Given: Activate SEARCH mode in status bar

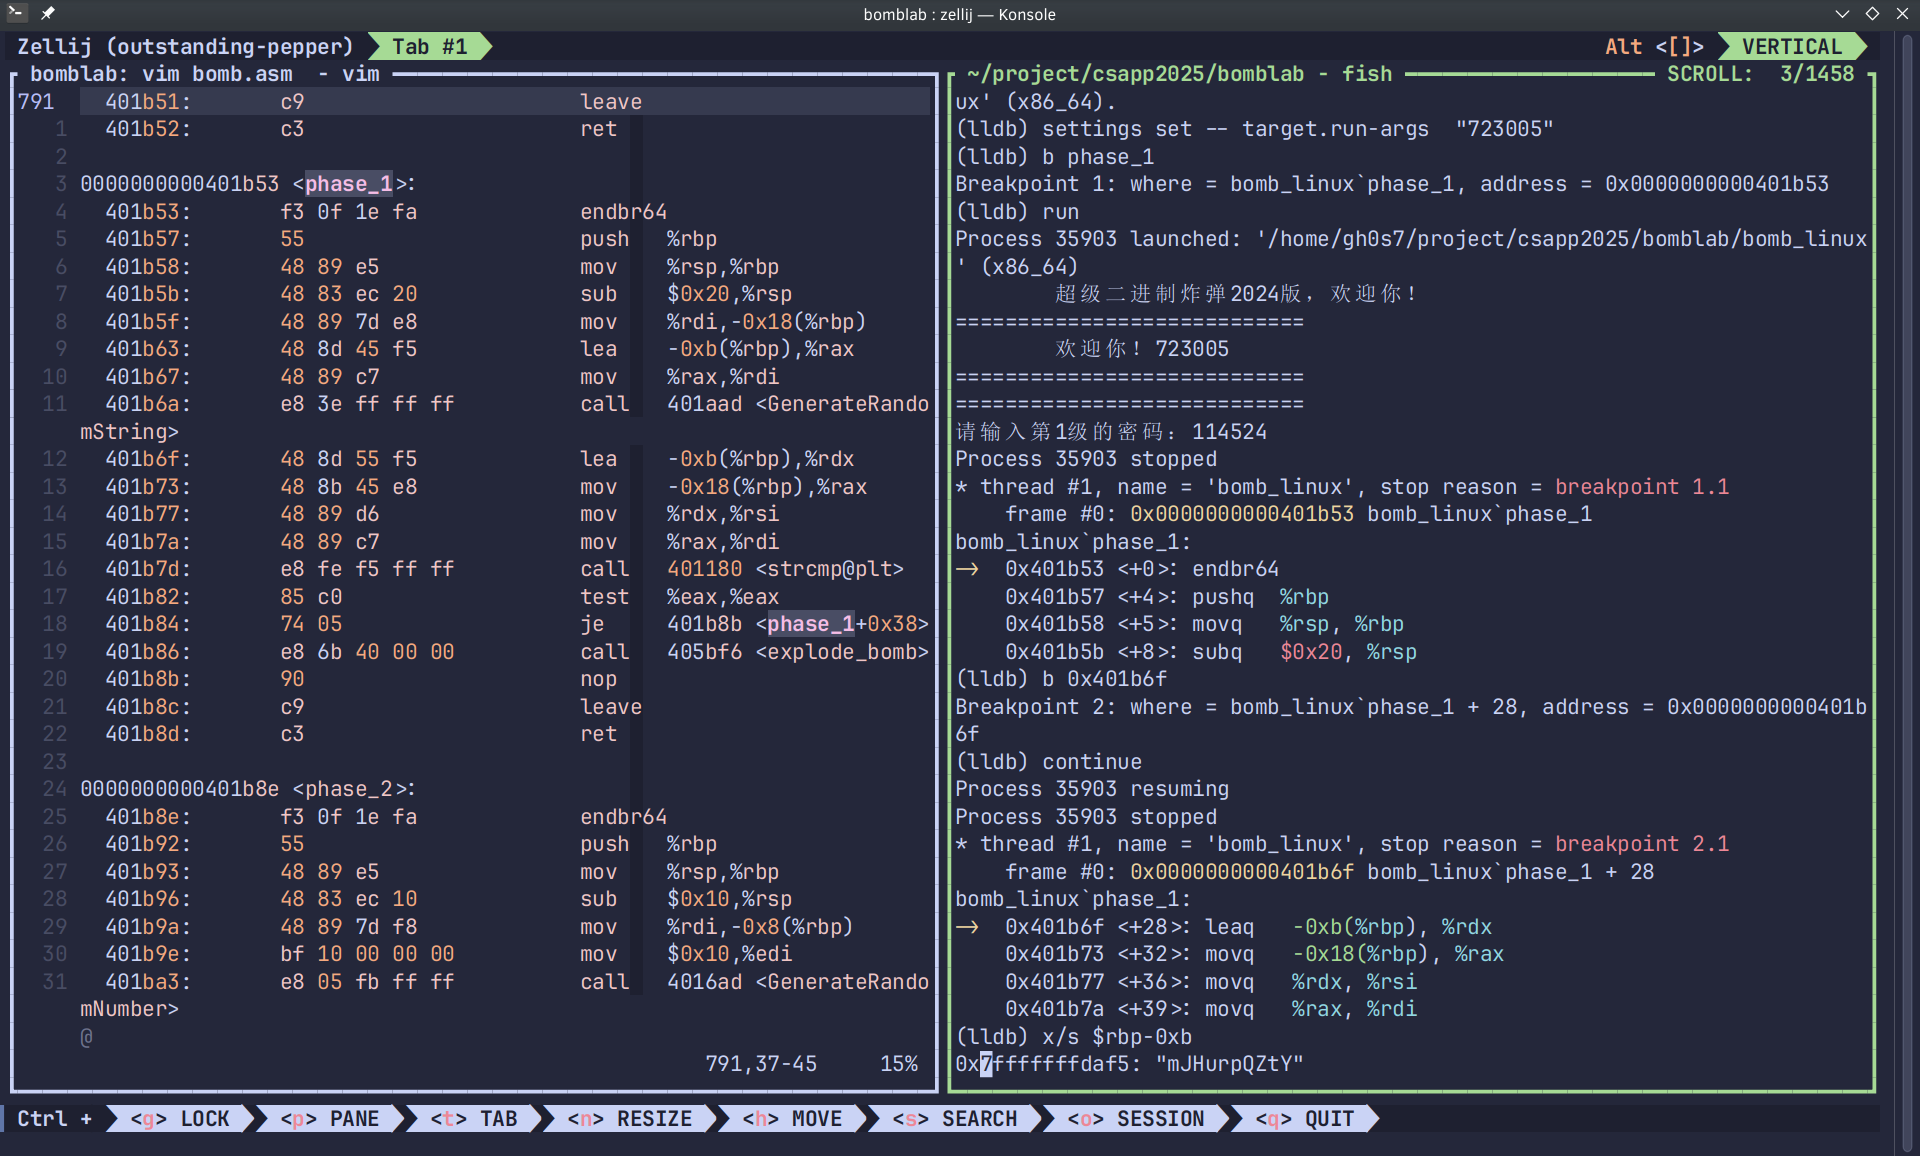Looking at the screenshot, I should [955, 1119].
